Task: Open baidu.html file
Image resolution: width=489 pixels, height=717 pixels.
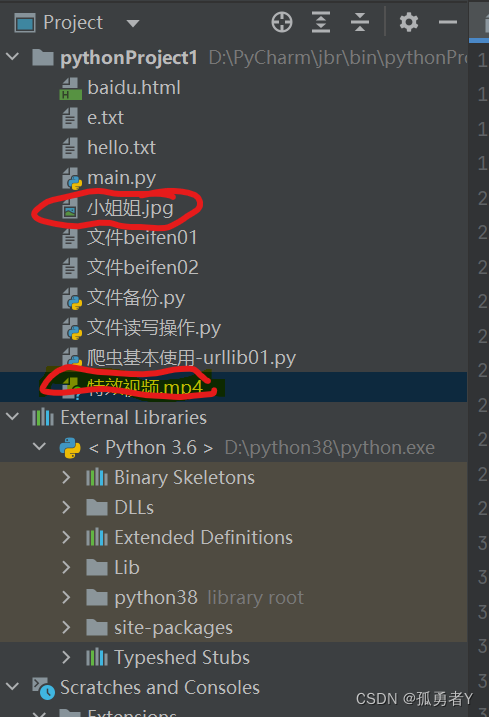Action: 134,88
